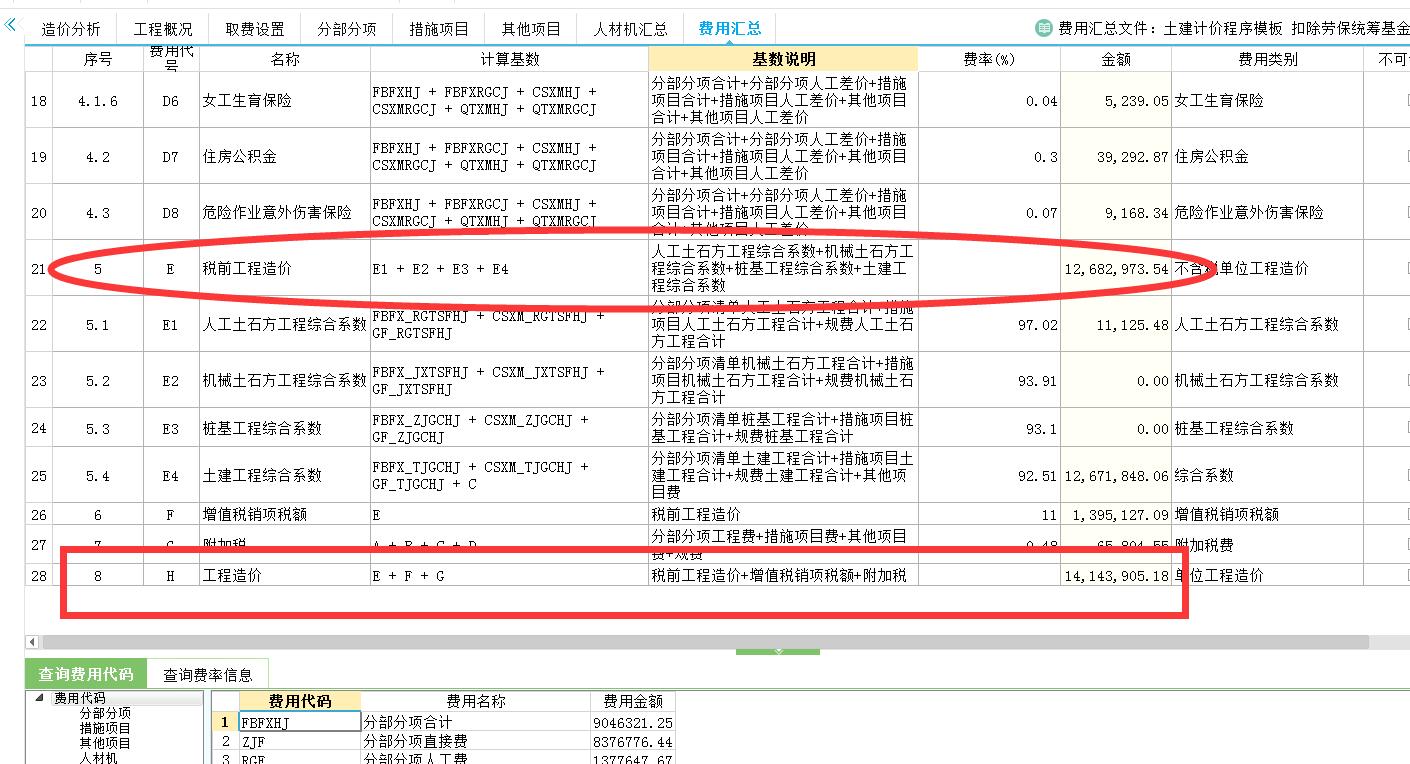Select the 费用汇总 tab
Viewport: 1410px width, 764px height.
(x=730, y=29)
